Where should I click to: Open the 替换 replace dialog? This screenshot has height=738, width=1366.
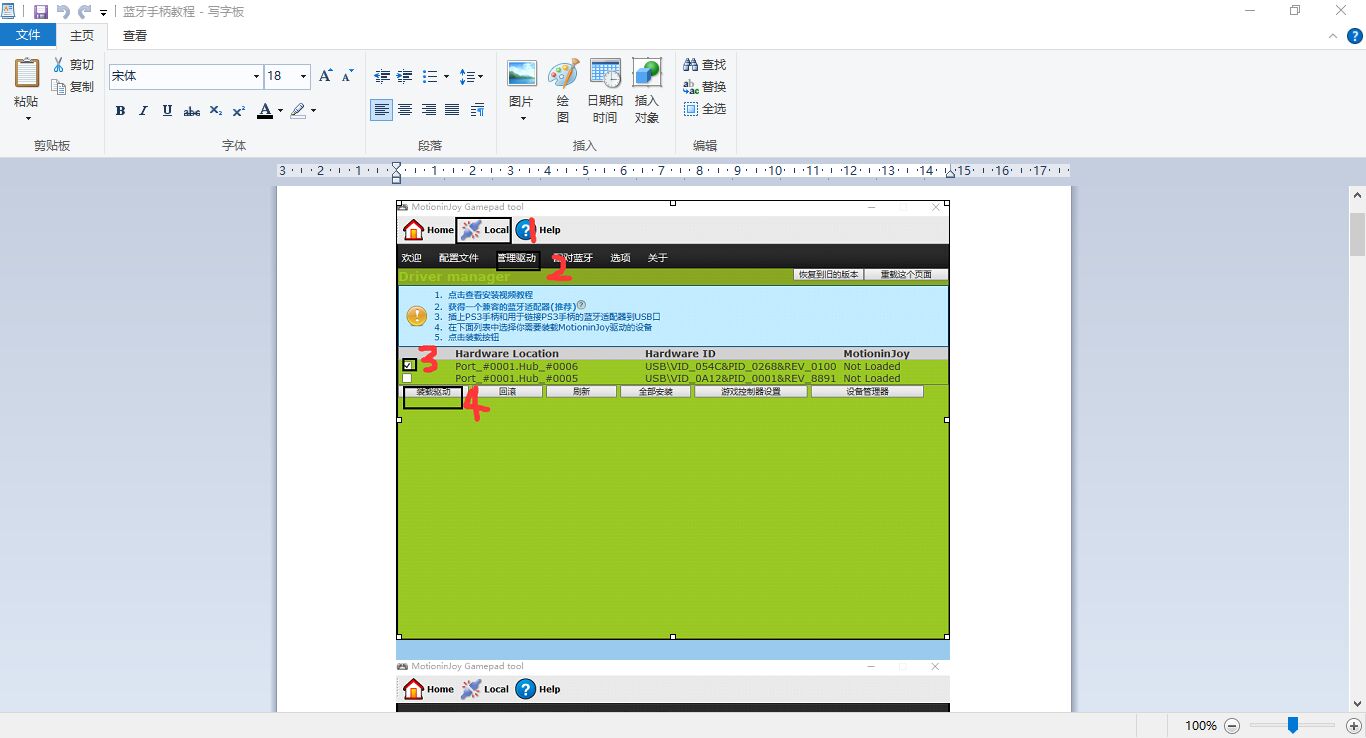click(705, 87)
